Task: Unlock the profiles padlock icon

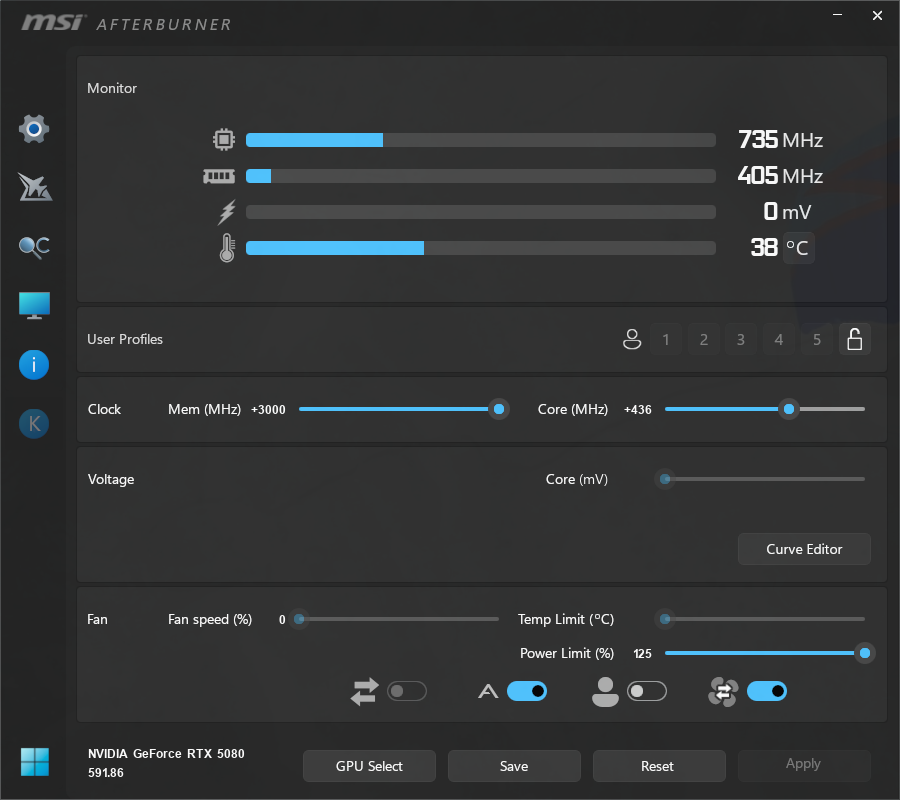Action: pos(855,339)
